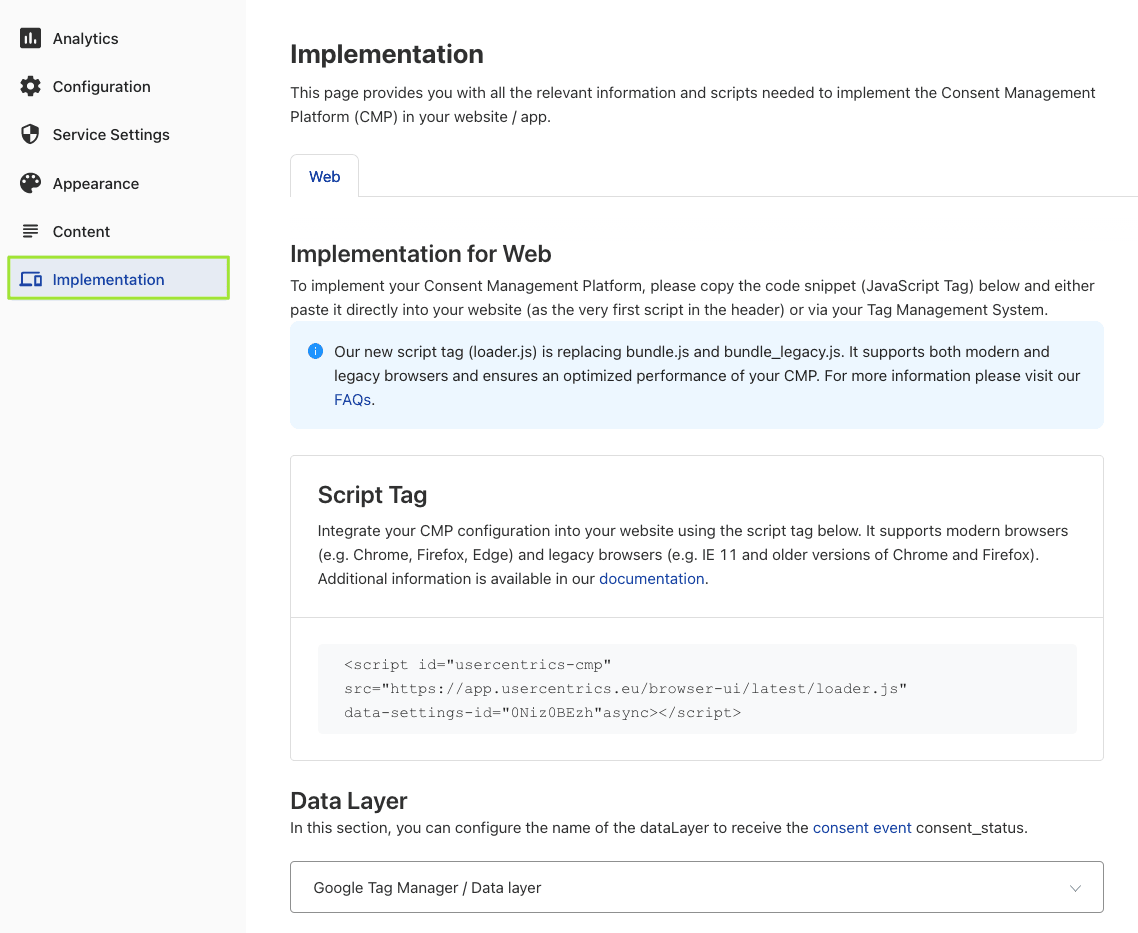Open the Analytics menu label
This screenshot has width=1138, height=933.
click(x=85, y=39)
